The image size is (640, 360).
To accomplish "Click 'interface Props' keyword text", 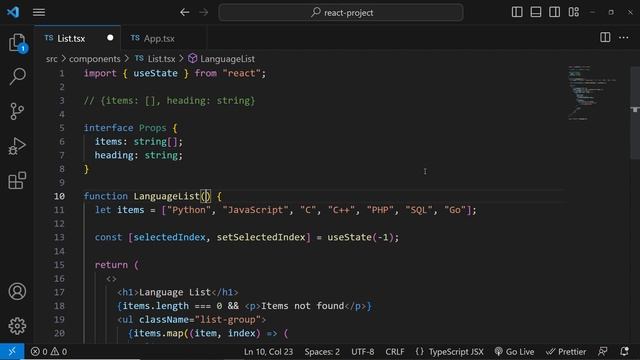I will point(125,128).
